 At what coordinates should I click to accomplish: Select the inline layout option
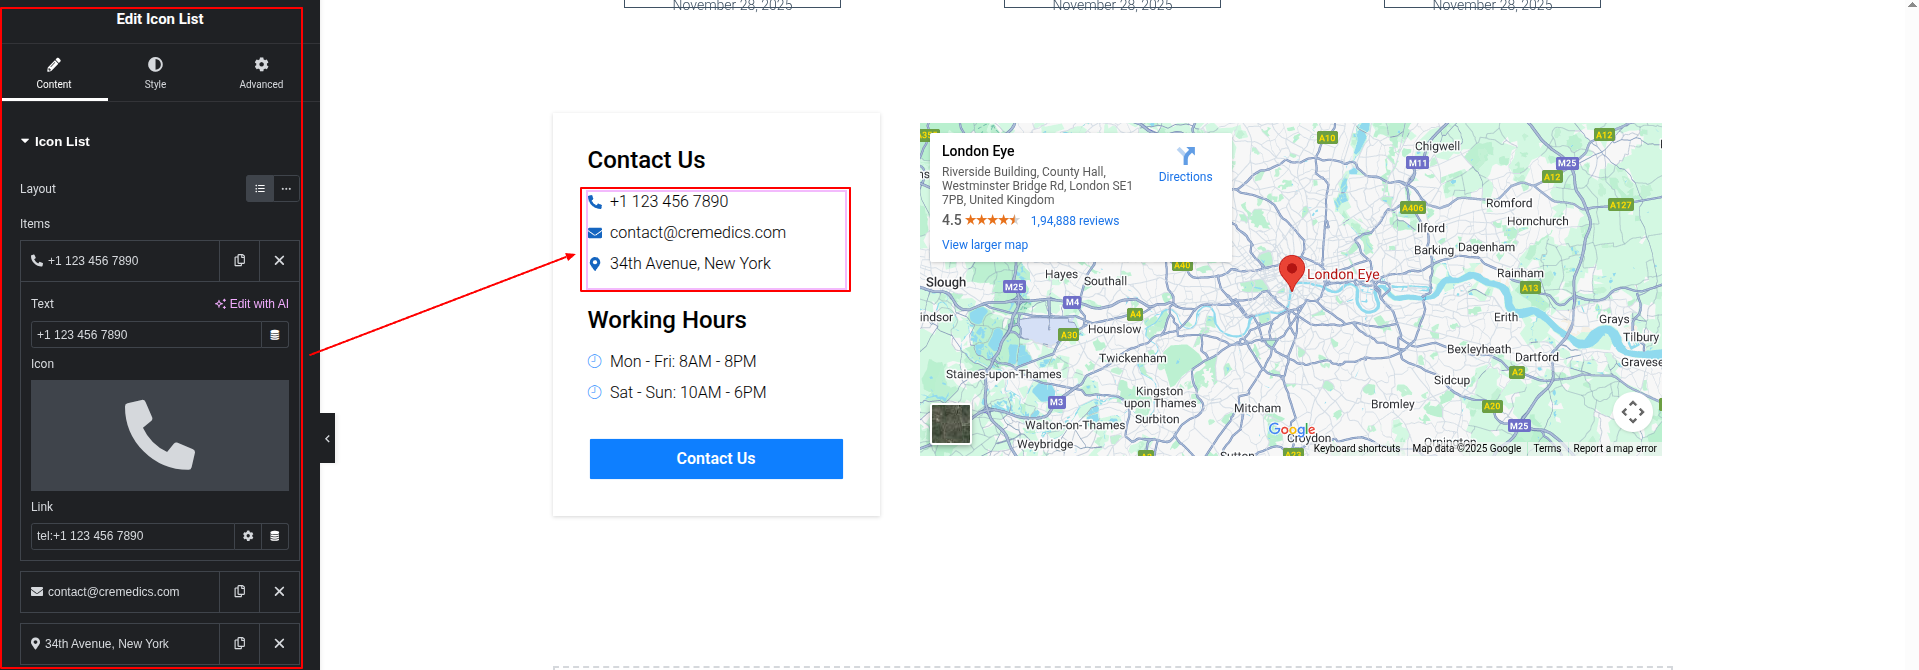click(x=286, y=189)
